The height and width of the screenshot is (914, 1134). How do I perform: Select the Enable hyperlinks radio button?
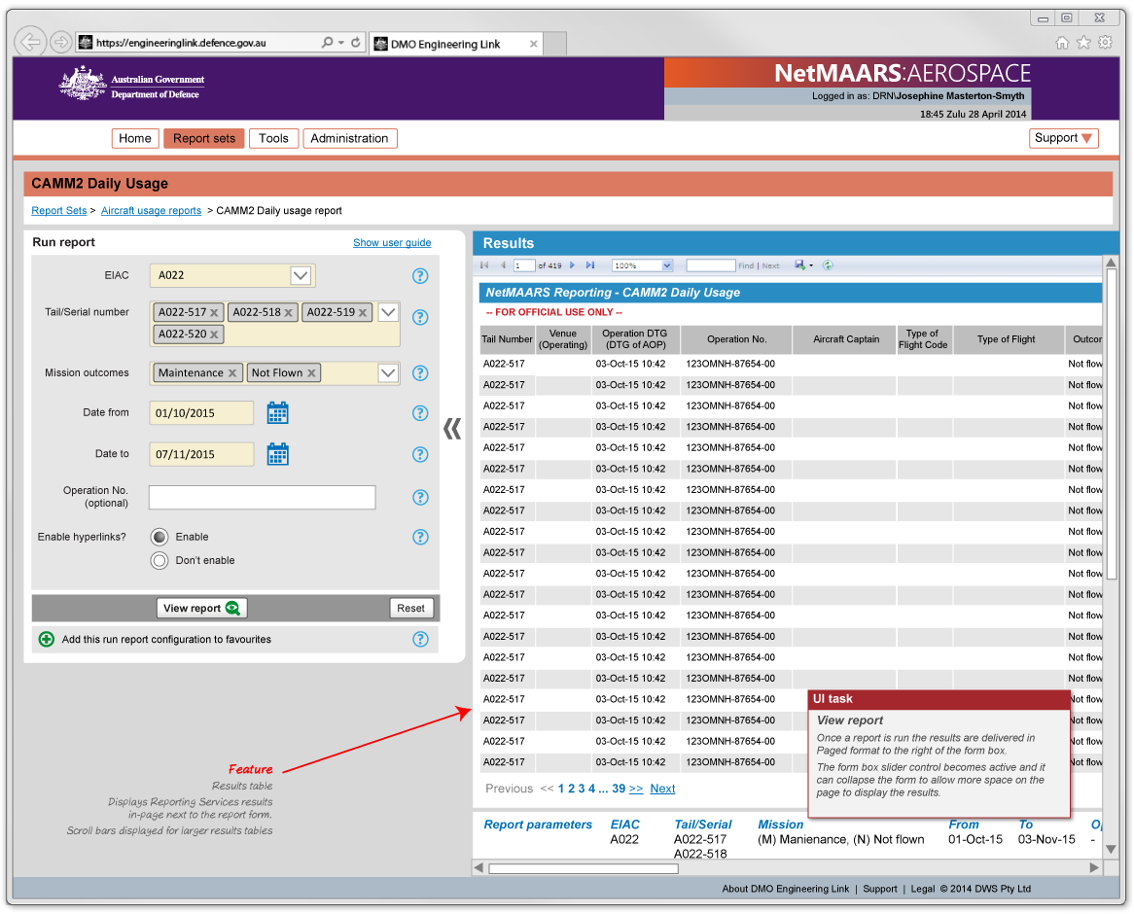point(159,537)
